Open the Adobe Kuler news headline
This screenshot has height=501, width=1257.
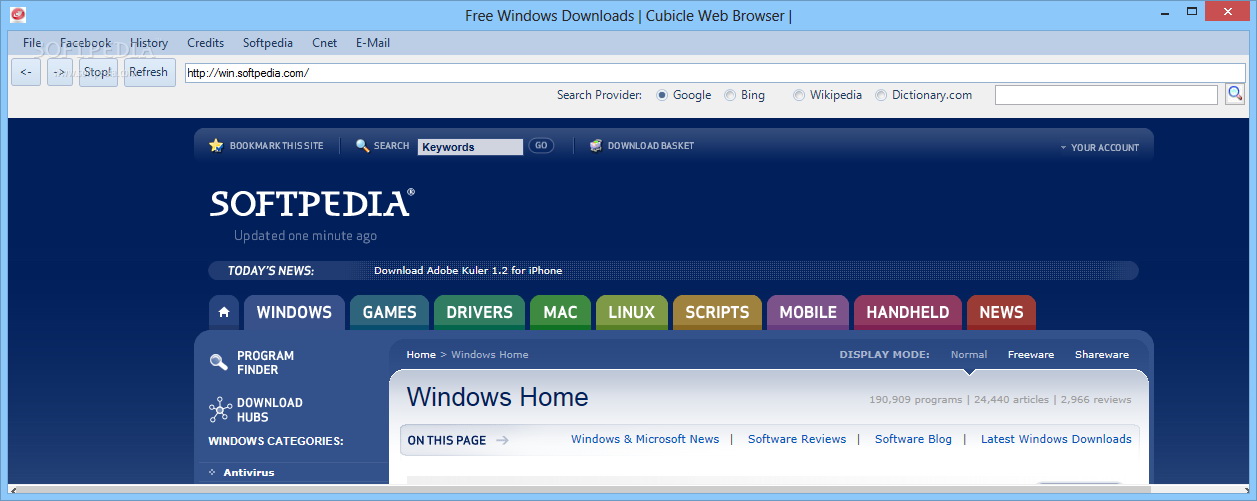coord(468,271)
